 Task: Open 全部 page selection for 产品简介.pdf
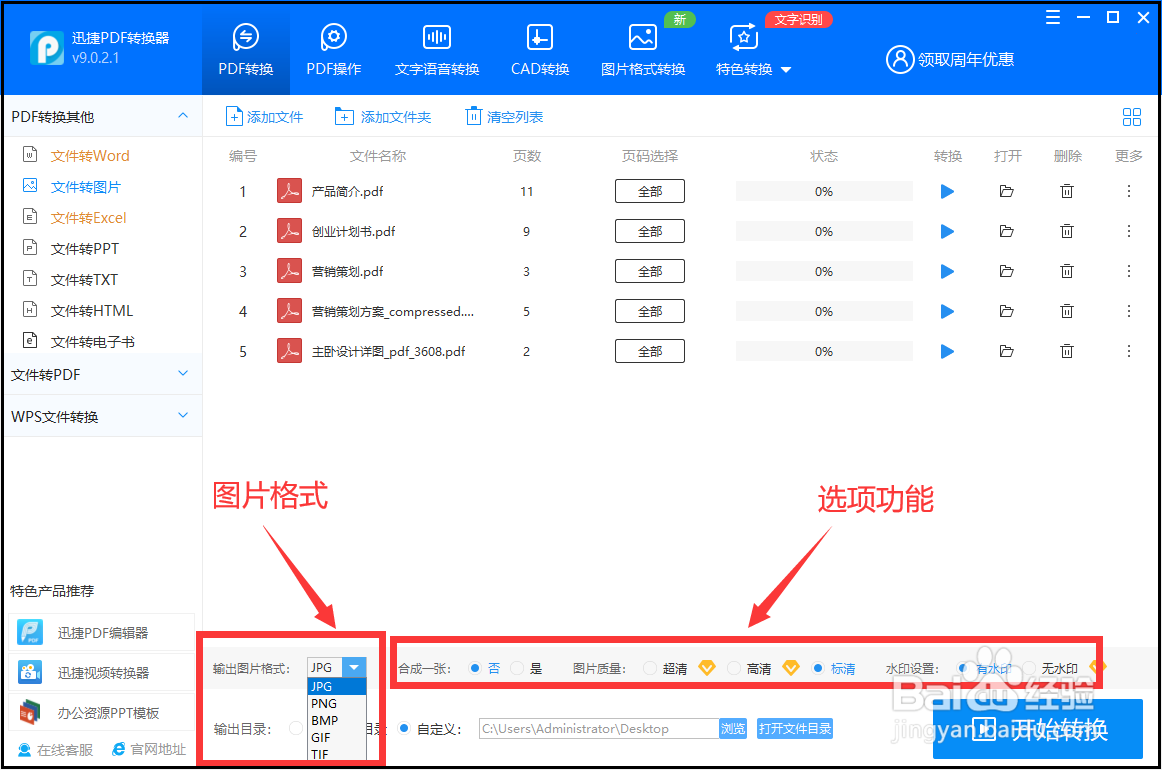[650, 191]
